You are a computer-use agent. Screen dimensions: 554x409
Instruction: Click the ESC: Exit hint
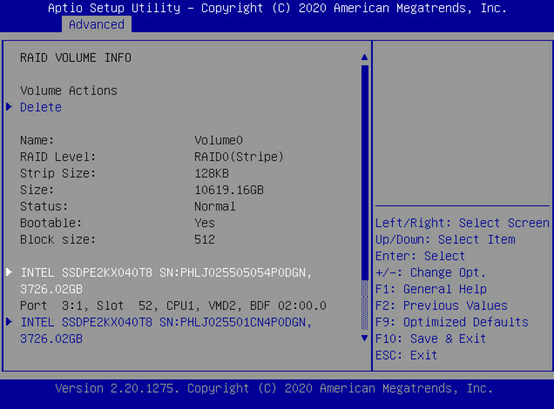[x=406, y=355]
